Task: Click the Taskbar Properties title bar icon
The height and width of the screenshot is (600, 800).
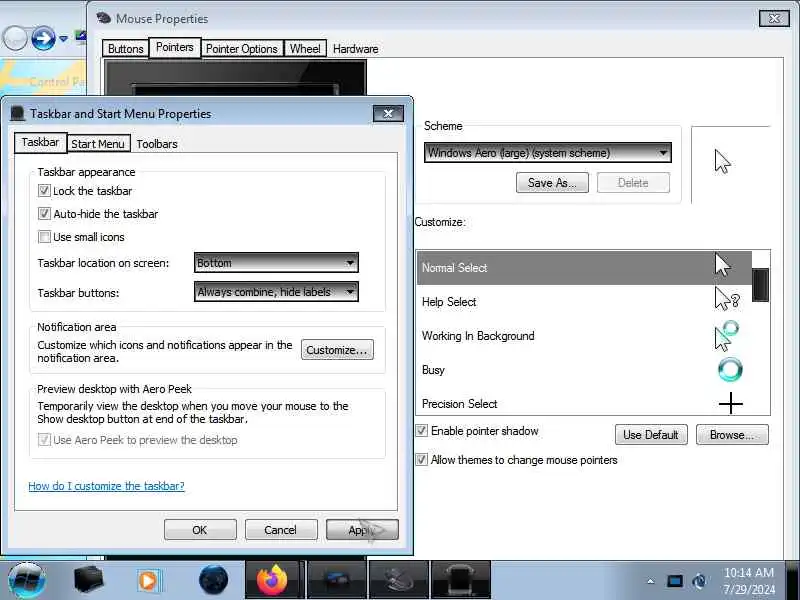Action: [17, 113]
